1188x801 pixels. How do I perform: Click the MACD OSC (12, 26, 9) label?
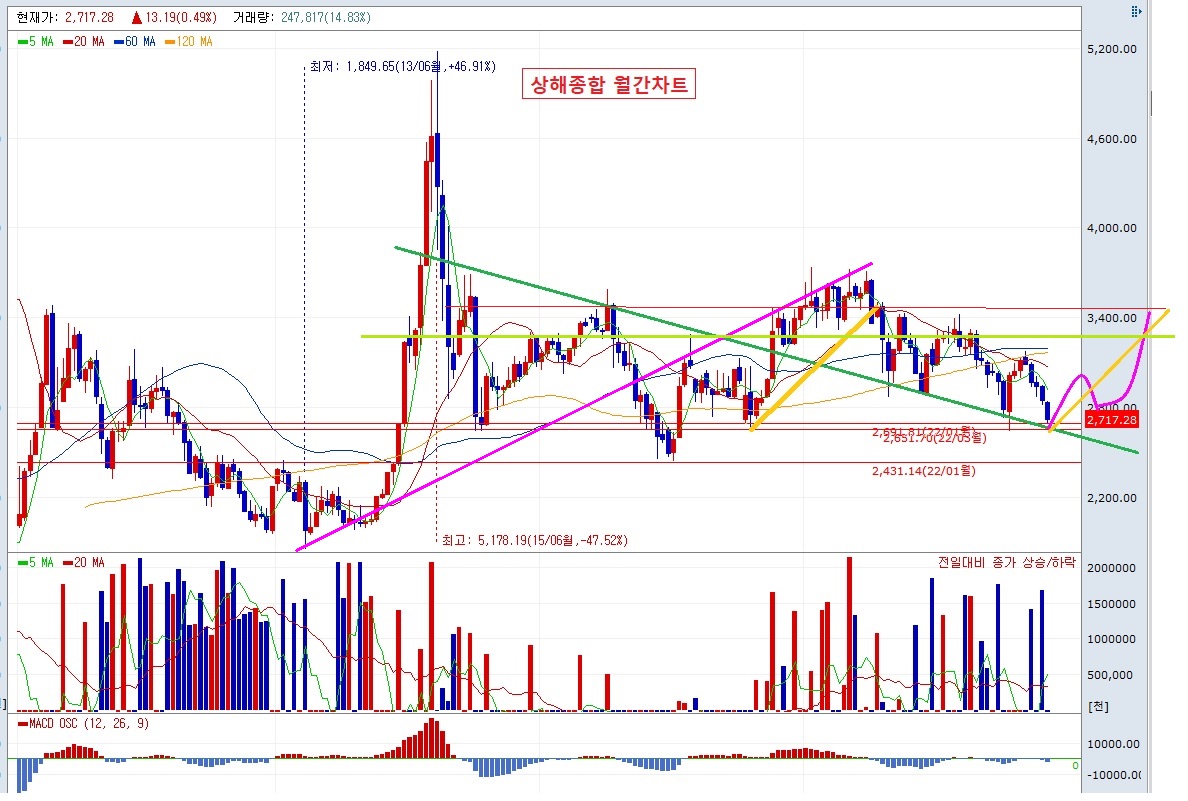click(x=84, y=723)
